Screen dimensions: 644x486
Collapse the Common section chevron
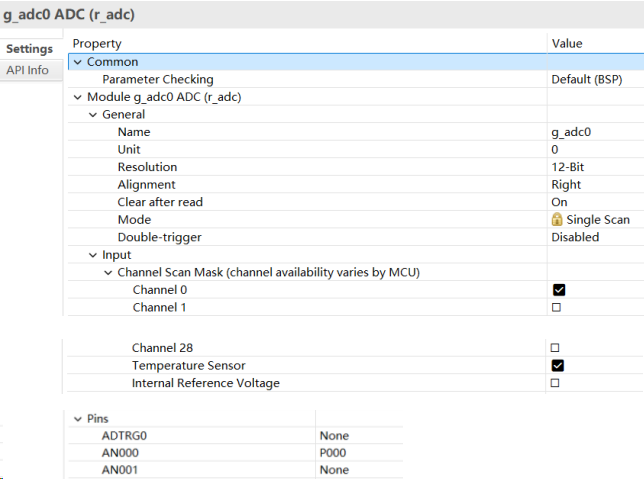click(78, 62)
